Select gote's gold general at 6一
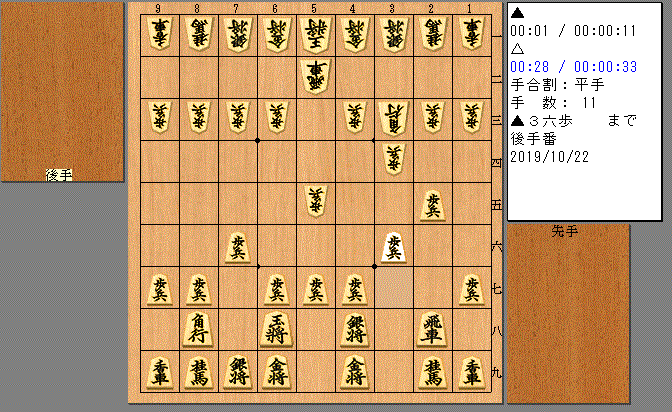Viewport: 672px width, 412px height. [x=277, y=33]
